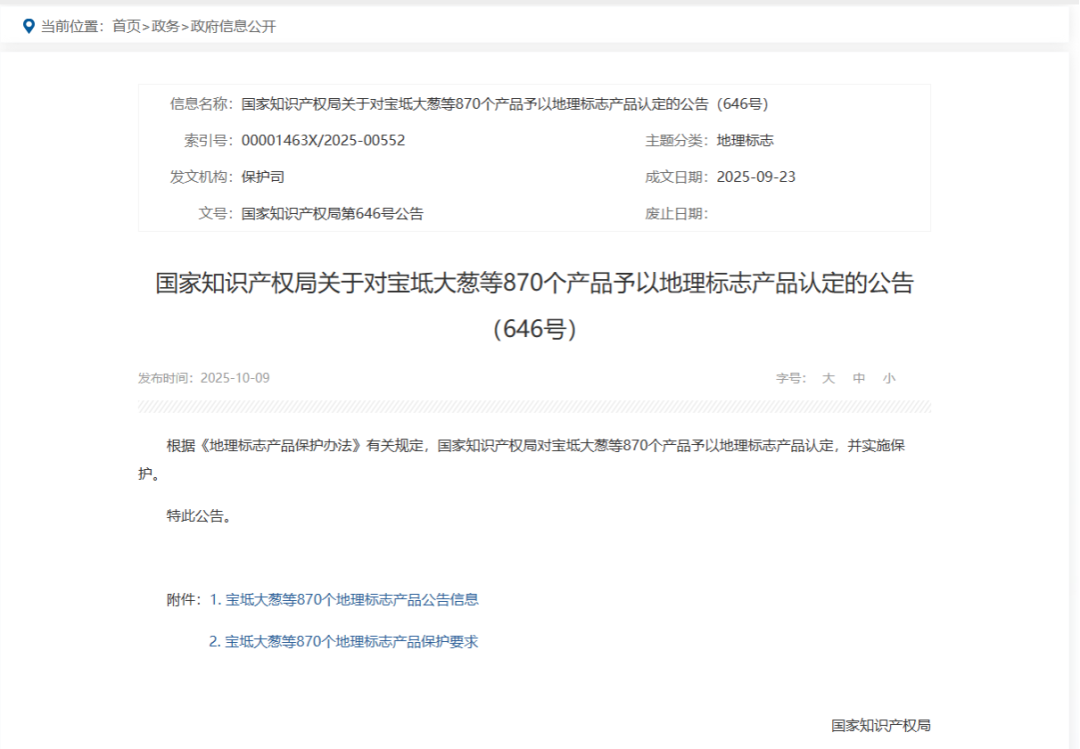1080x749 pixels.
Task: Set font size to 大
Action: (x=828, y=378)
